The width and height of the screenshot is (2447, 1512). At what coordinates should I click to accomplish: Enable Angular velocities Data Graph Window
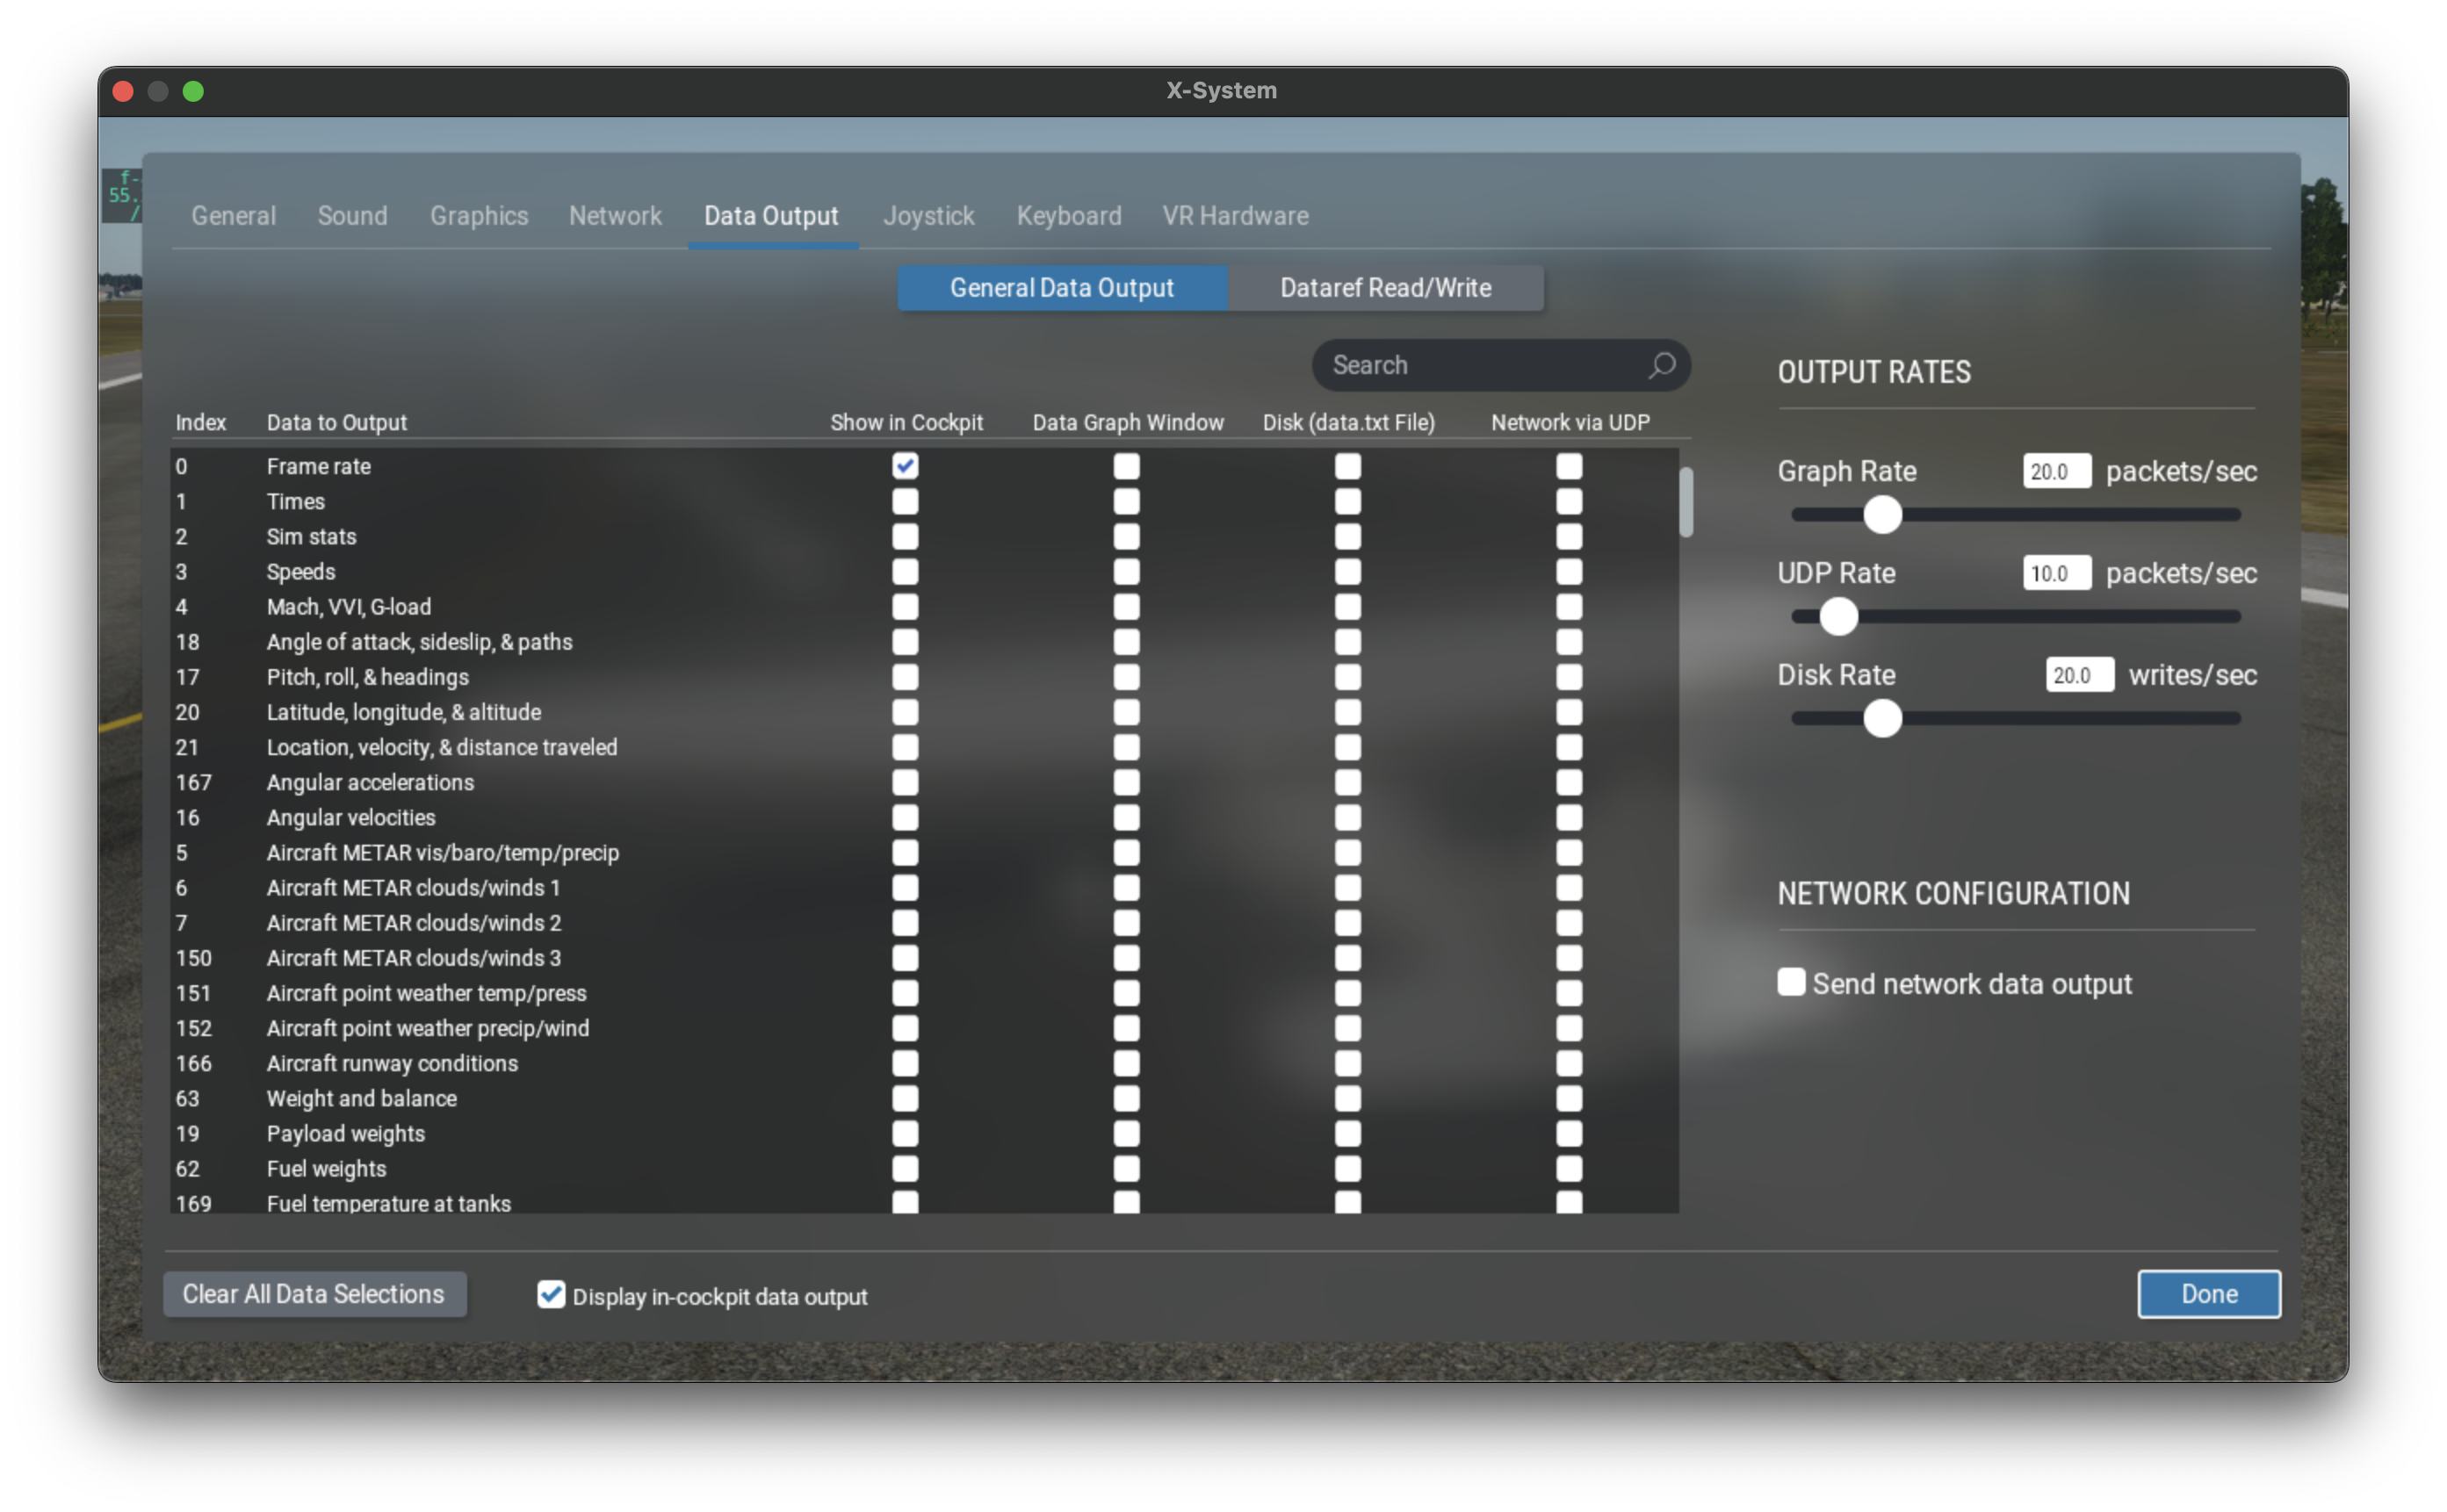click(x=1126, y=817)
